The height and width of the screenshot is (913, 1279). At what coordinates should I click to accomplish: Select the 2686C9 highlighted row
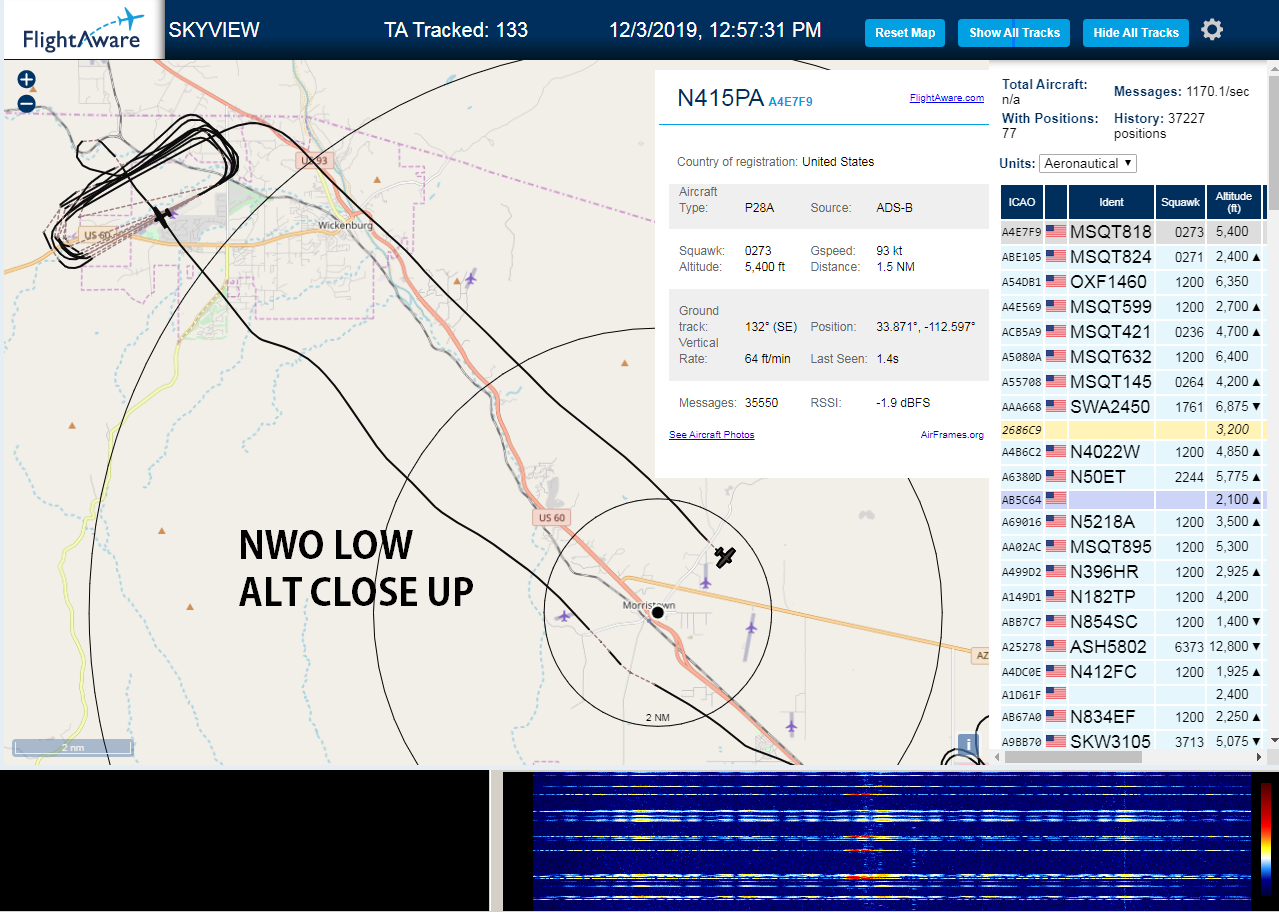1133,430
